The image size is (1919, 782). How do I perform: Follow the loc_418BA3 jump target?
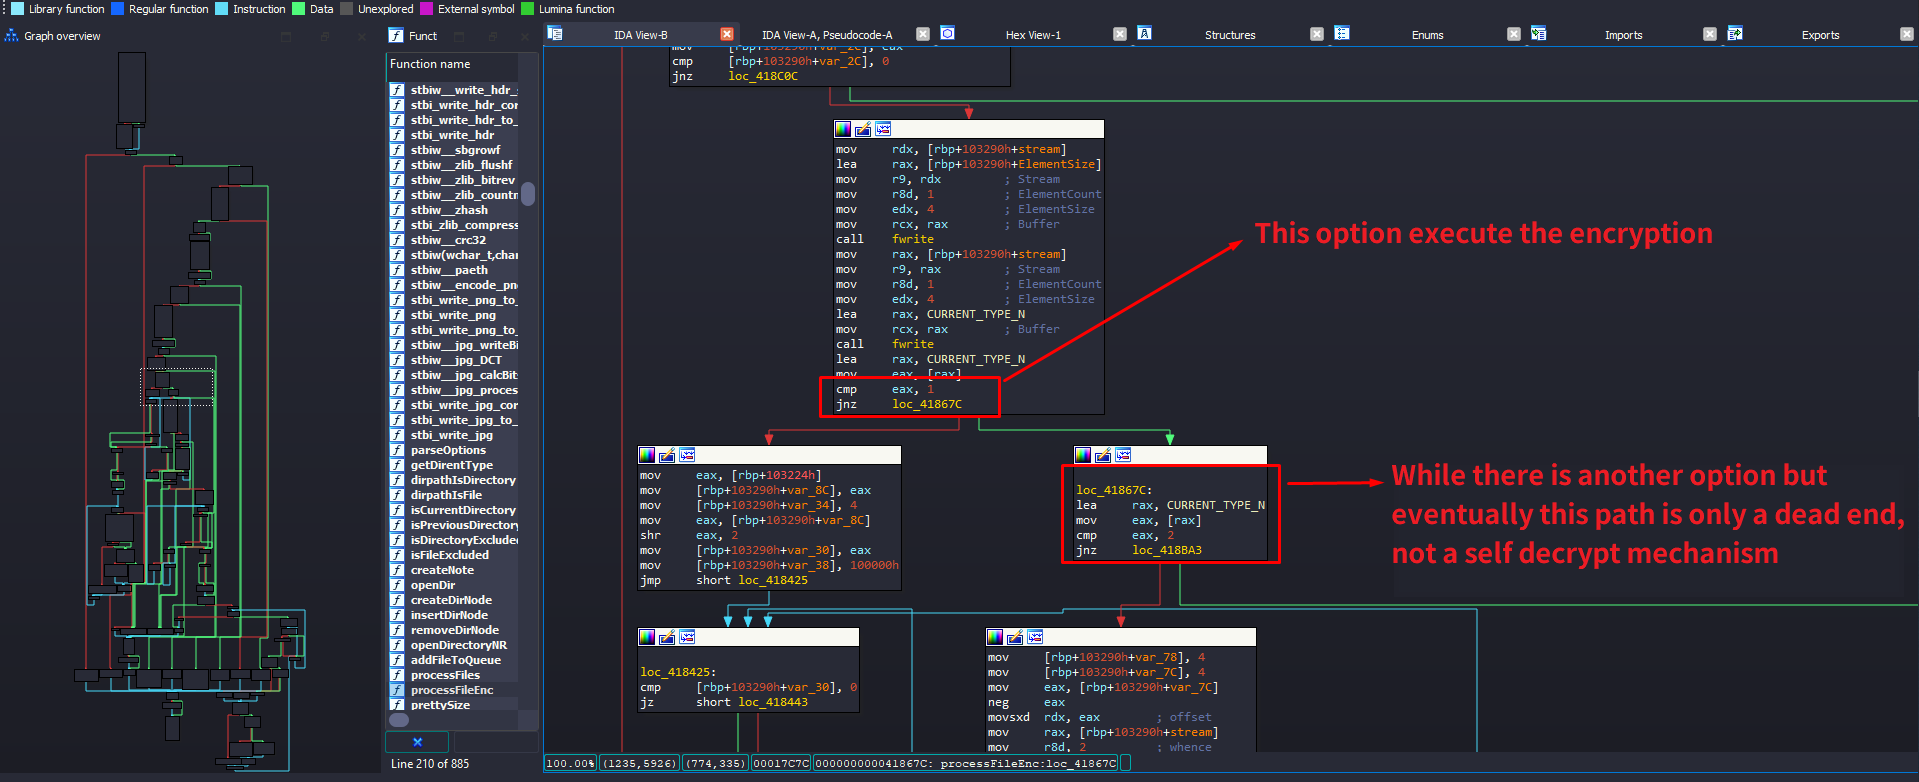coord(1167,550)
